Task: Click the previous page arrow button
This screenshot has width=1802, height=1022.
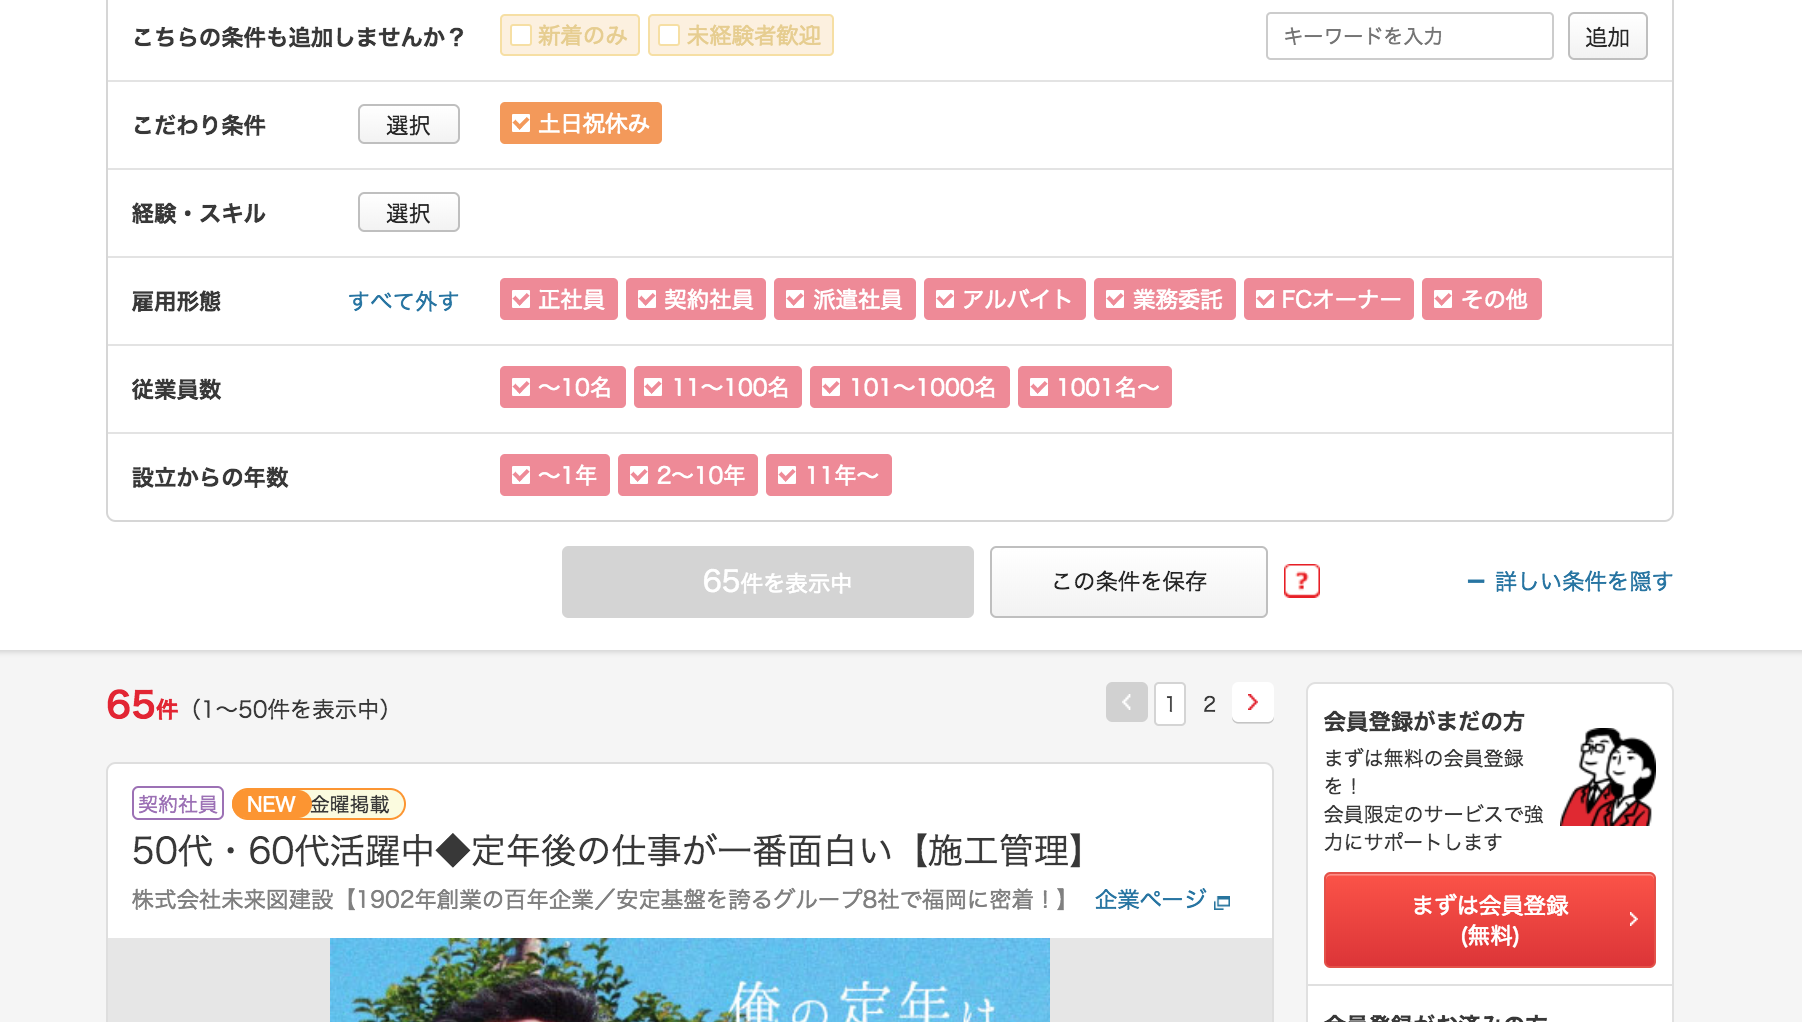Action: [1126, 703]
